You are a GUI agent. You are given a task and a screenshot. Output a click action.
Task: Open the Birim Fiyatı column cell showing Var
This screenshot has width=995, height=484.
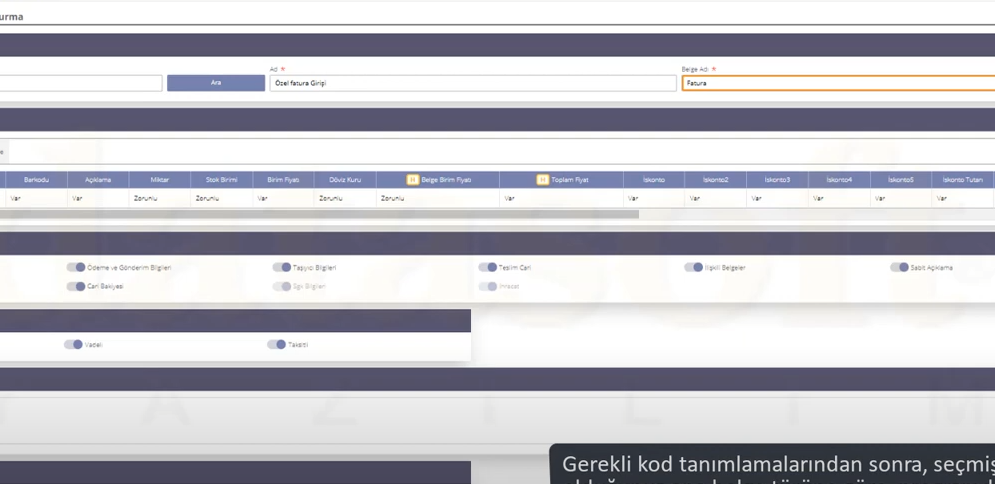pyautogui.click(x=283, y=198)
